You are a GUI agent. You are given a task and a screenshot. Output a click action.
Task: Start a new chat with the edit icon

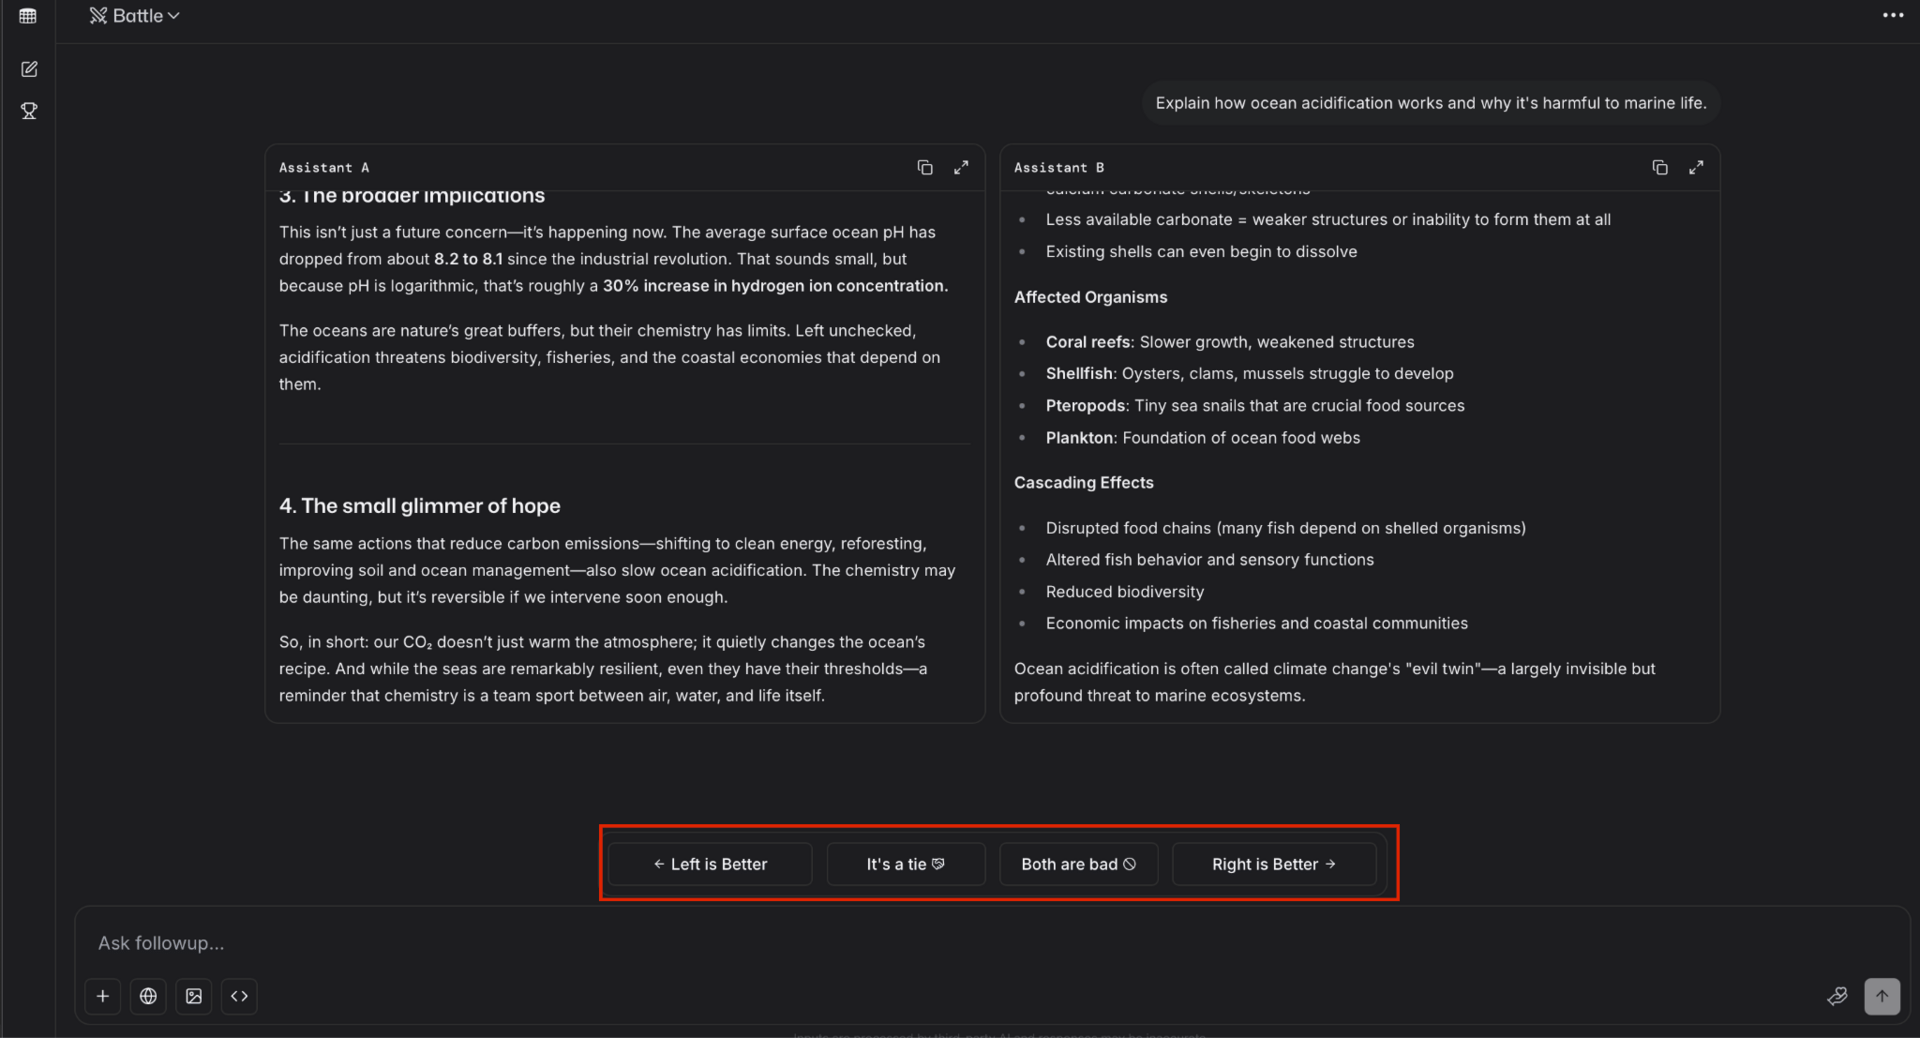(29, 69)
